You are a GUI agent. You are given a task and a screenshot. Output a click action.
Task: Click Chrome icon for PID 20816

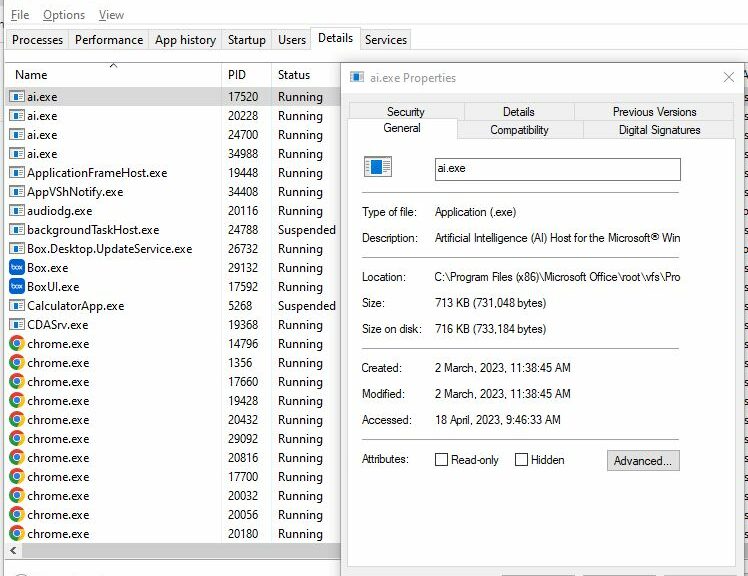[17, 458]
